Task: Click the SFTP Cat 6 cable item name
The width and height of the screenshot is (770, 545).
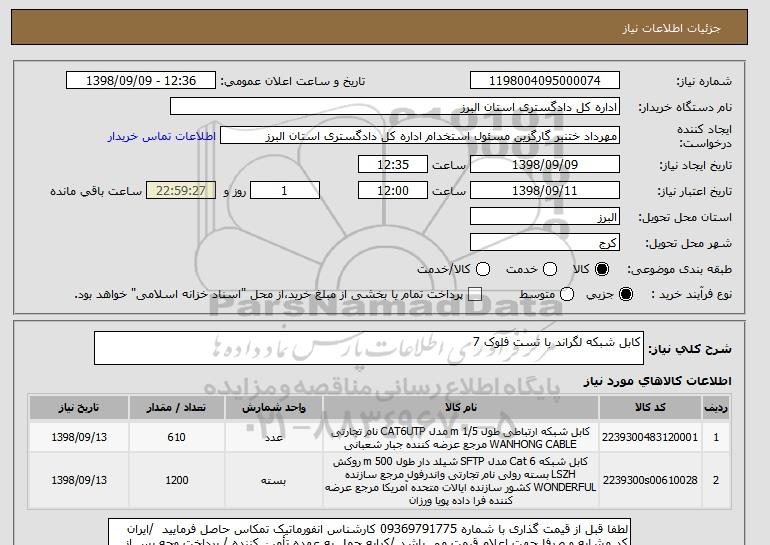Action: (x=461, y=481)
